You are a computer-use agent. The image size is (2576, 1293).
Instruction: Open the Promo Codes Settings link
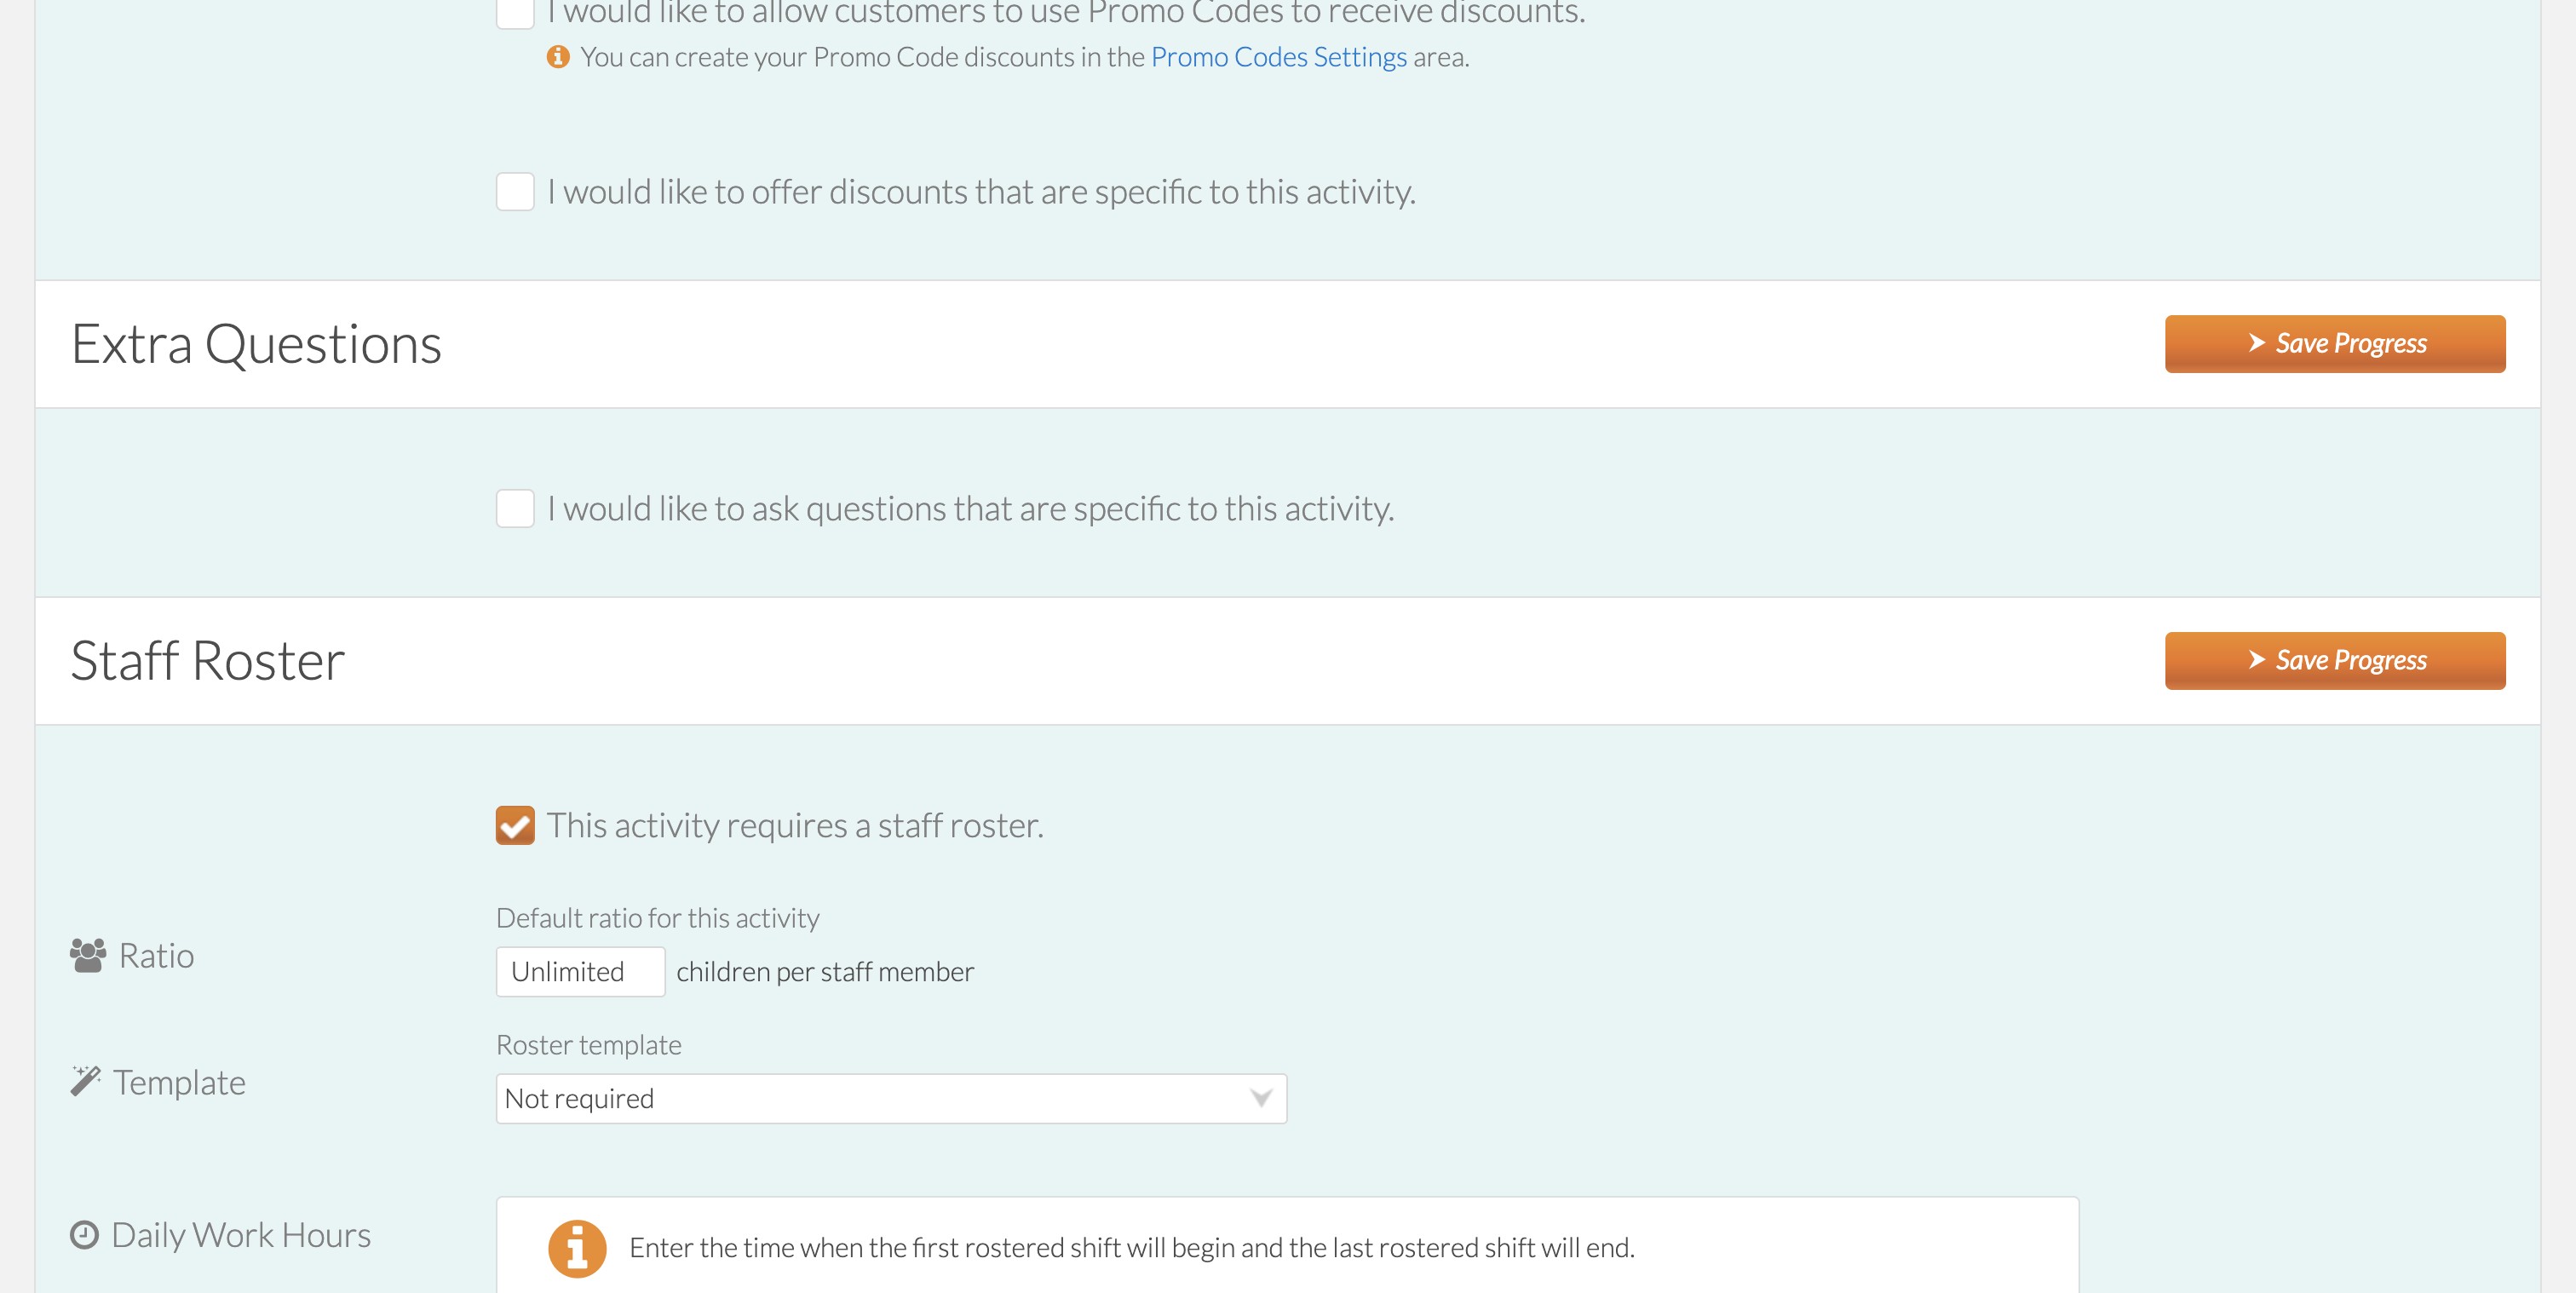[1278, 57]
